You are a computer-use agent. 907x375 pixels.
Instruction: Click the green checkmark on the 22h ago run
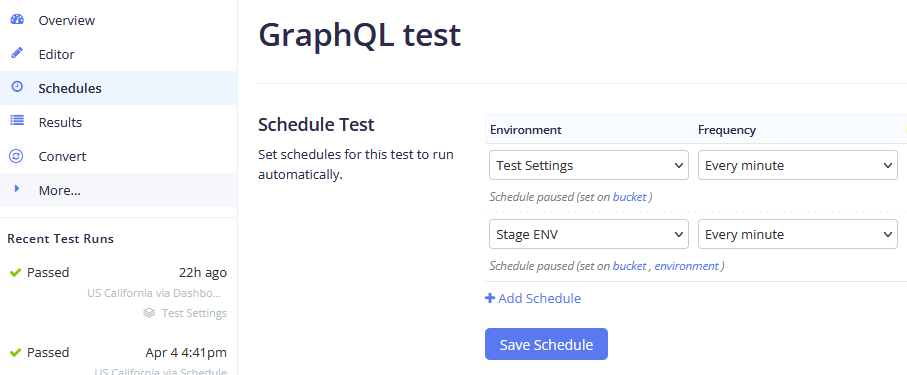pyautogui.click(x=16, y=272)
